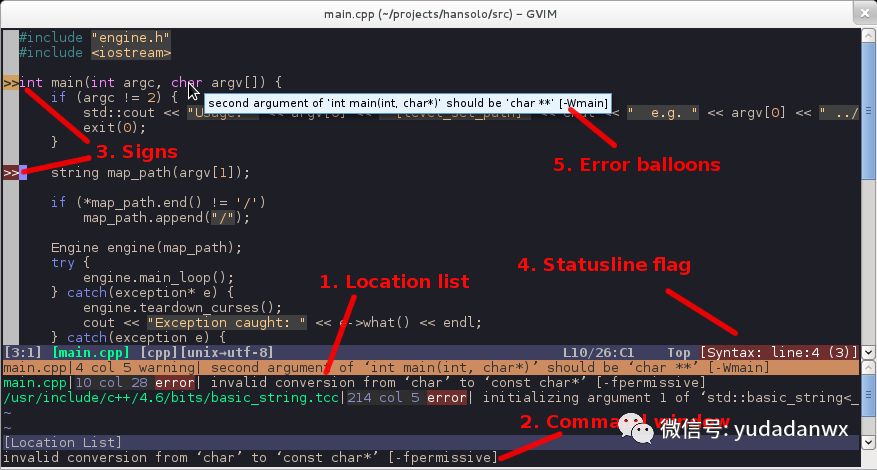
Task: Click '[Syntax: line:4 (3)]' statusline flag
Action: (x=779, y=352)
